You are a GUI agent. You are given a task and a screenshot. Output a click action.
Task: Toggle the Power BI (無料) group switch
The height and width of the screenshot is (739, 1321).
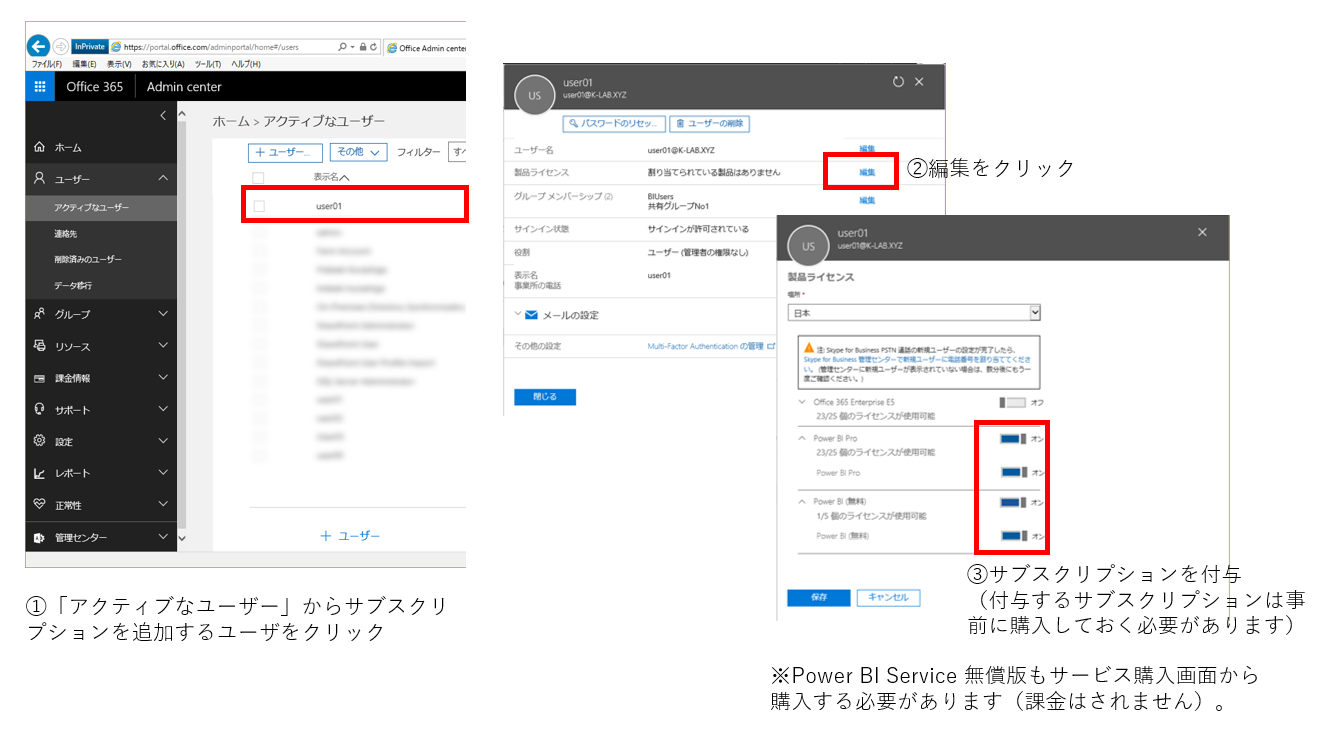pyautogui.click(x=1012, y=502)
